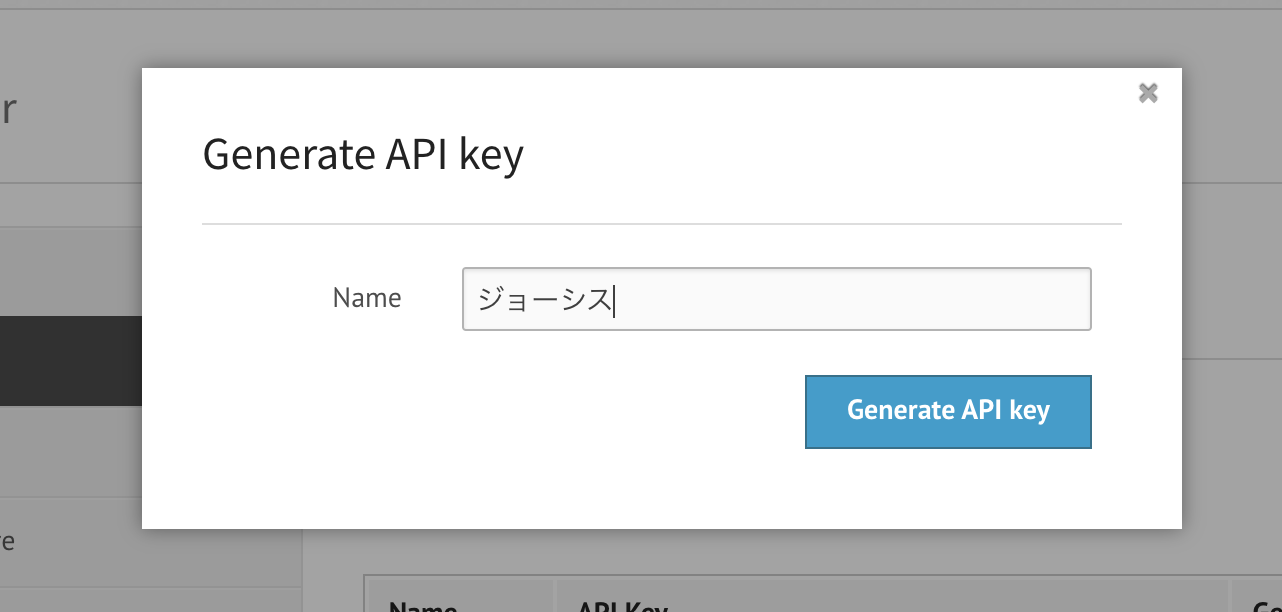Click the light gray sidebar item above the dark one
Viewport: 1282px width, 612px height.
click(x=70, y=271)
